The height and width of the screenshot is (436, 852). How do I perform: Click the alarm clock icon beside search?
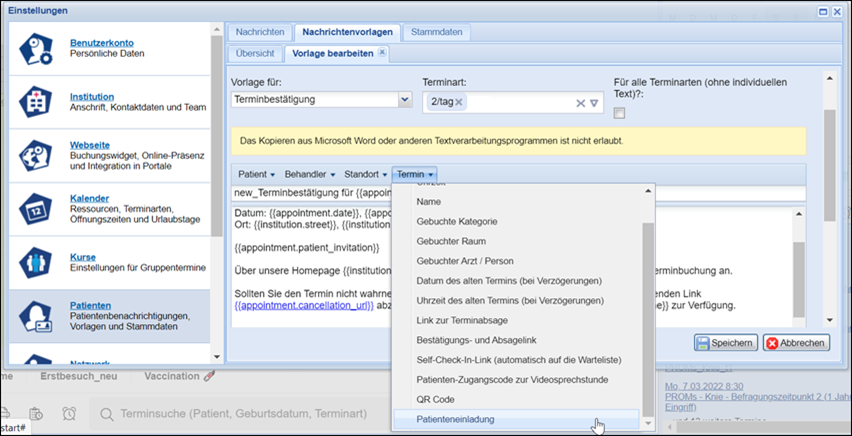point(69,414)
